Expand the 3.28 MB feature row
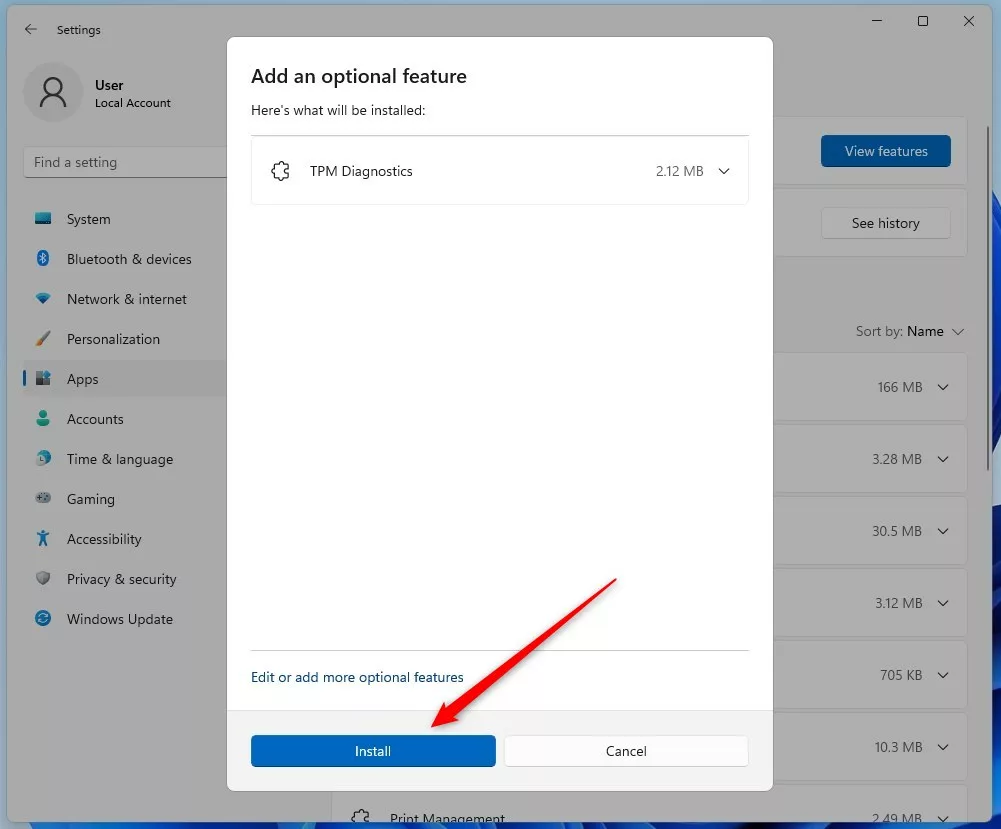Image resolution: width=1001 pixels, height=829 pixels. coord(942,459)
